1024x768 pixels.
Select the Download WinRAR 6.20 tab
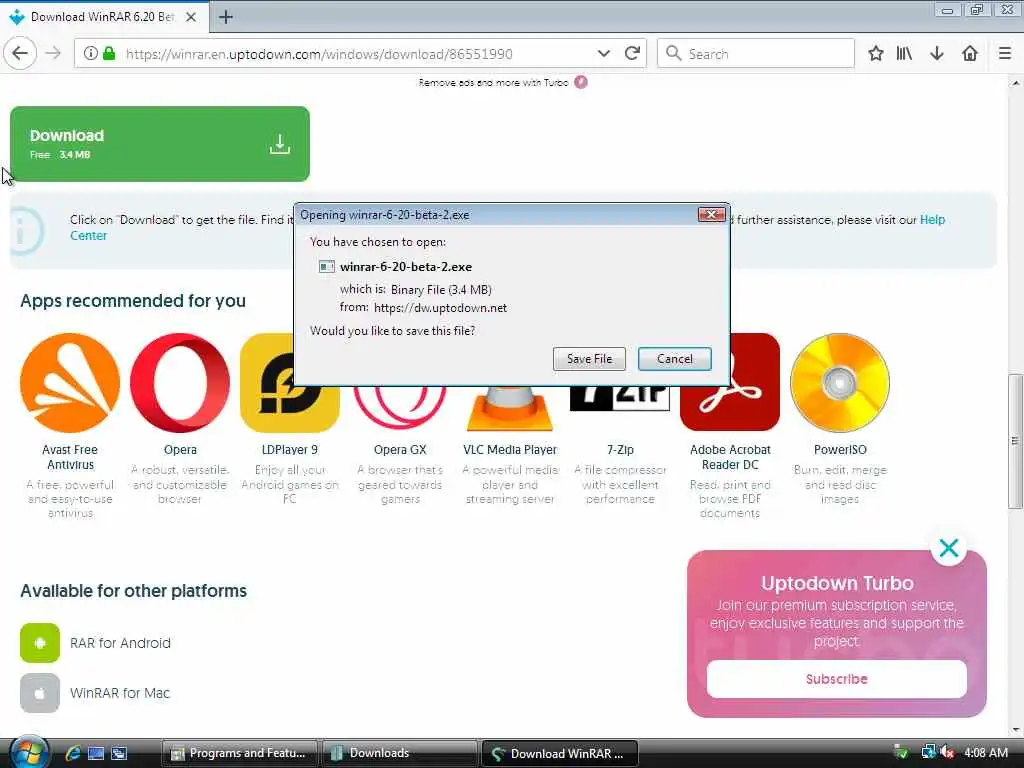click(x=103, y=17)
